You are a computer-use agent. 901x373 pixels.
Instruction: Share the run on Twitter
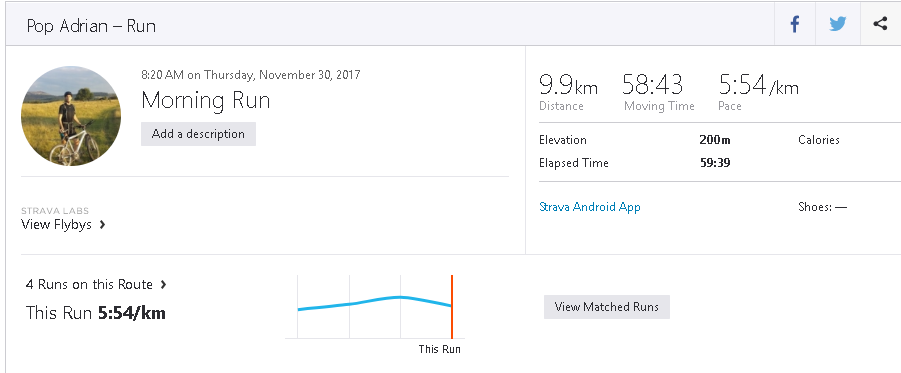coord(838,25)
